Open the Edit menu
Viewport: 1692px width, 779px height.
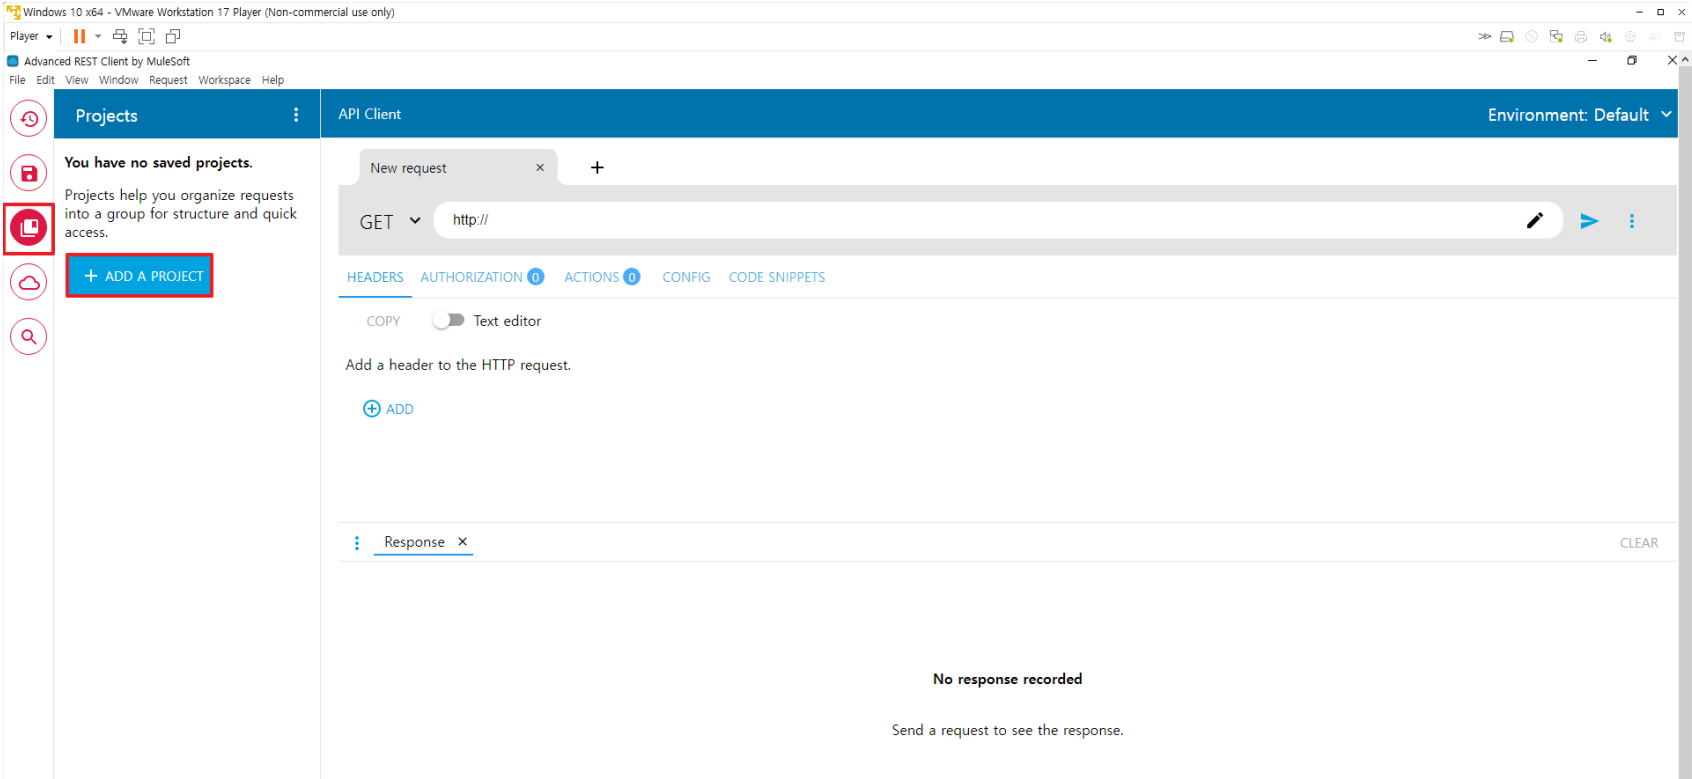pos(46,80)
